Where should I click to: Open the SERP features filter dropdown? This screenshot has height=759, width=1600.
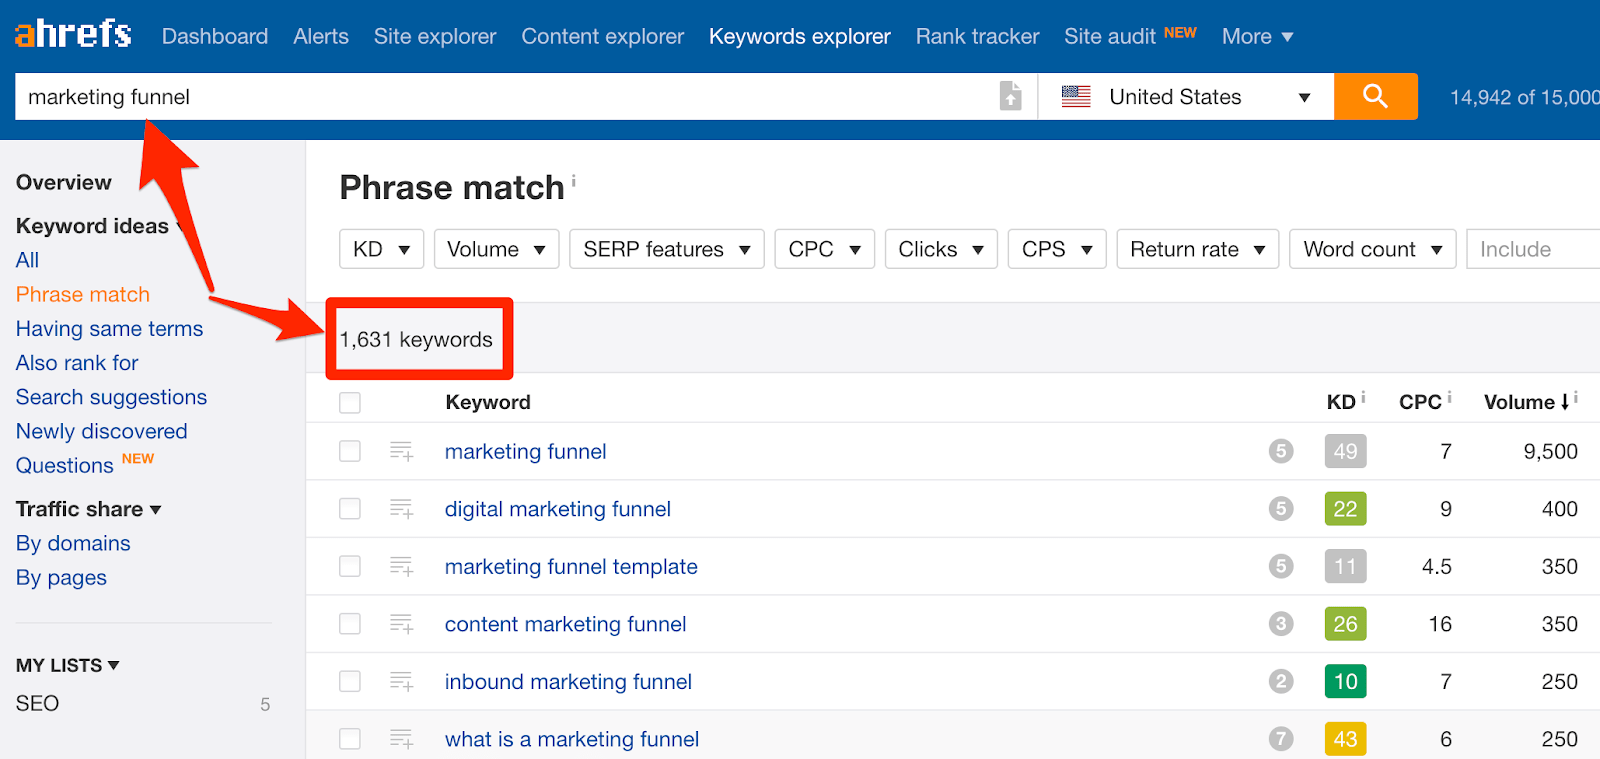click(x=667, y=249)
